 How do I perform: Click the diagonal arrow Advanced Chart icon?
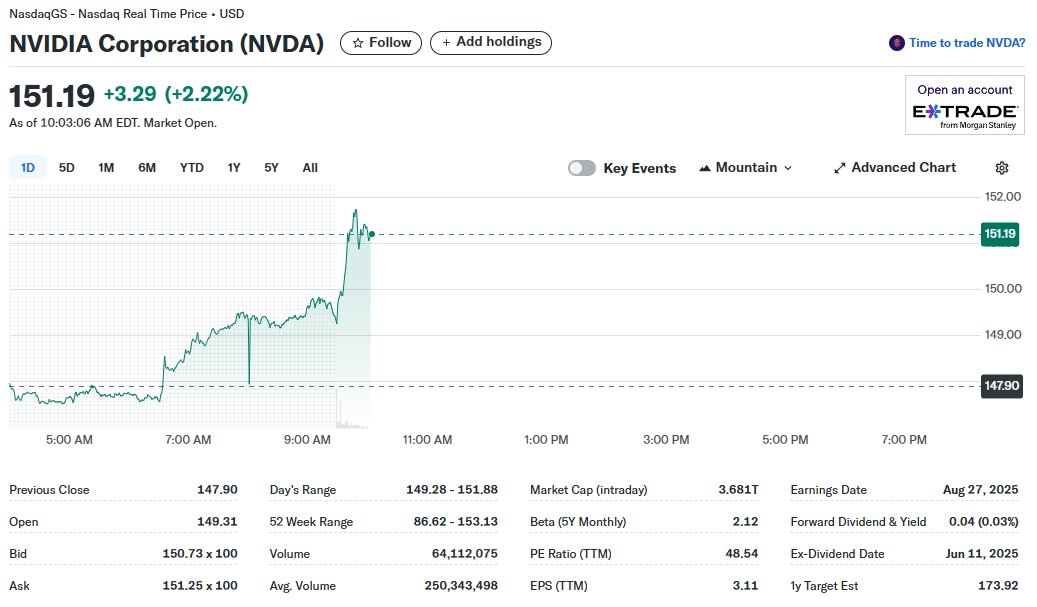(838, 167)
